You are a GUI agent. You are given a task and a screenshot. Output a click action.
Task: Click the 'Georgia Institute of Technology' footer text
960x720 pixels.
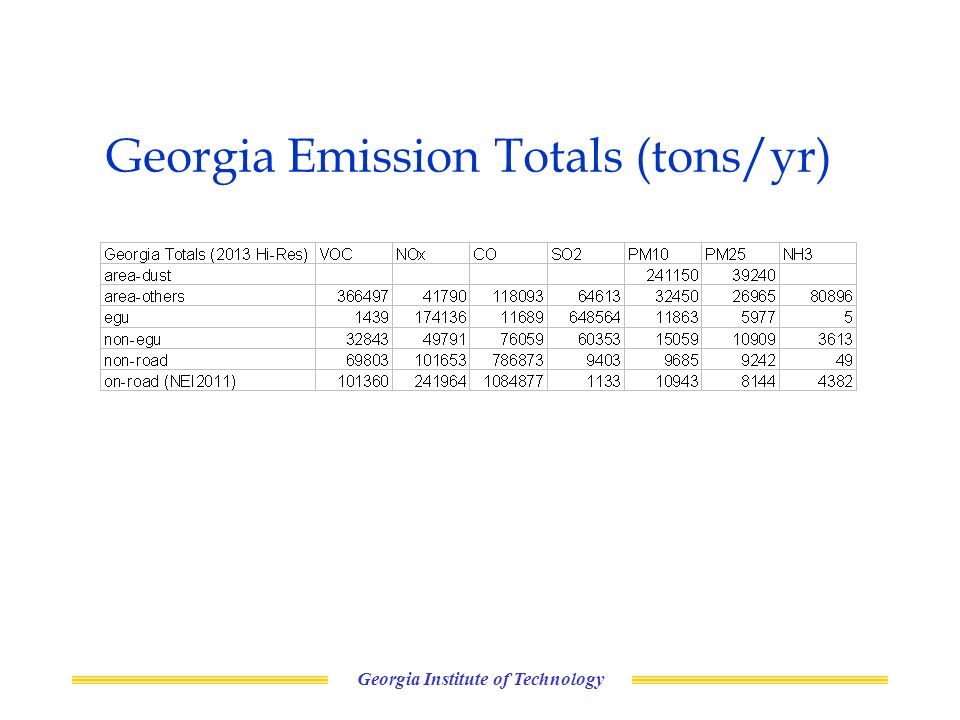(481, 680)
